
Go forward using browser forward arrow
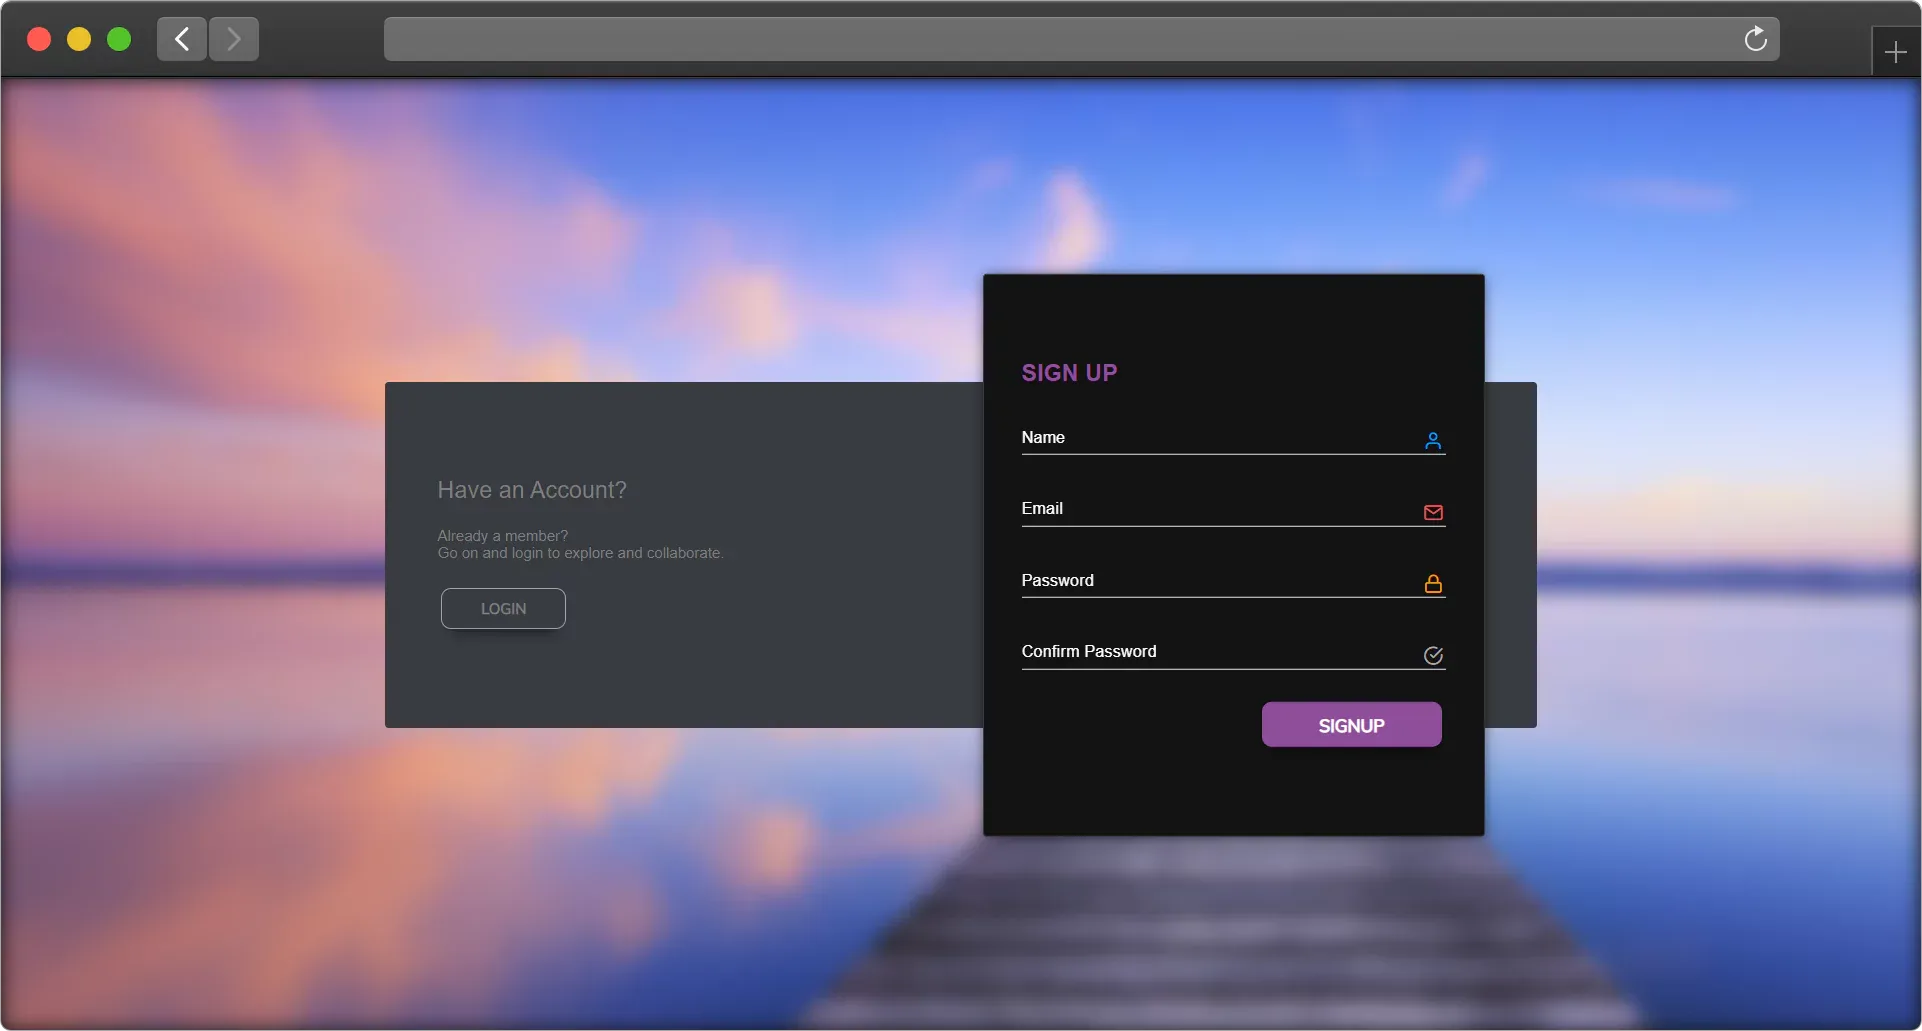coord(234,39)
